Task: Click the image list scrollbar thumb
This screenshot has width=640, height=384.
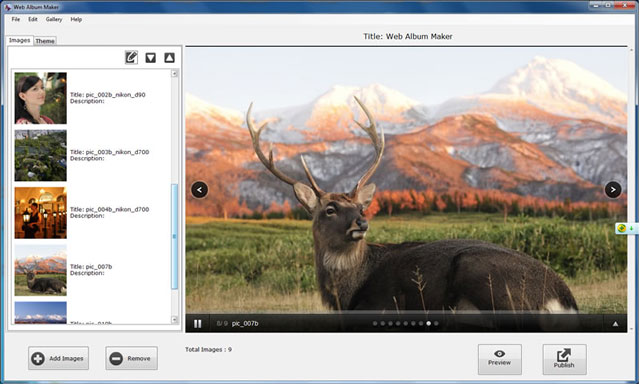Action: pos(174,237)
